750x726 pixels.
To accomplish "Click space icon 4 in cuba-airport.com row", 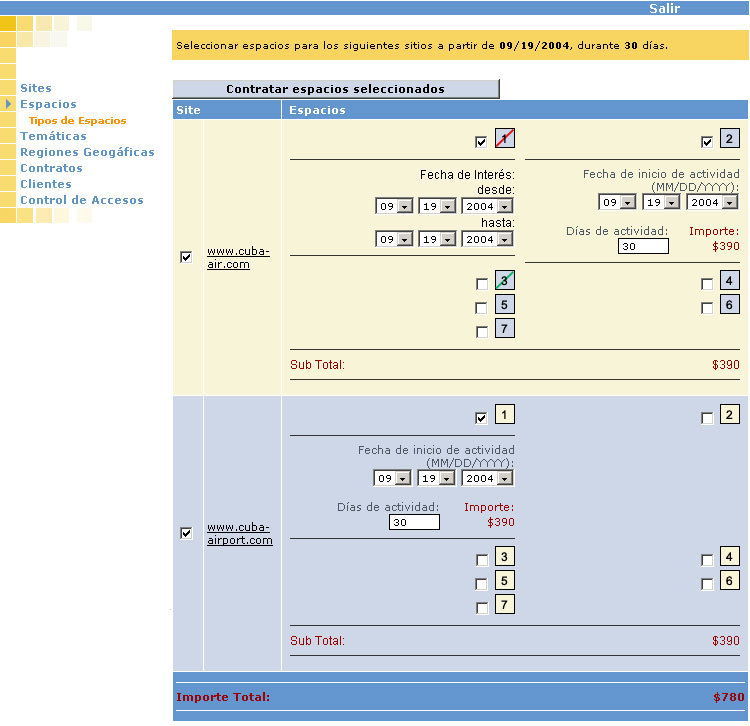I will coord(730,557).
